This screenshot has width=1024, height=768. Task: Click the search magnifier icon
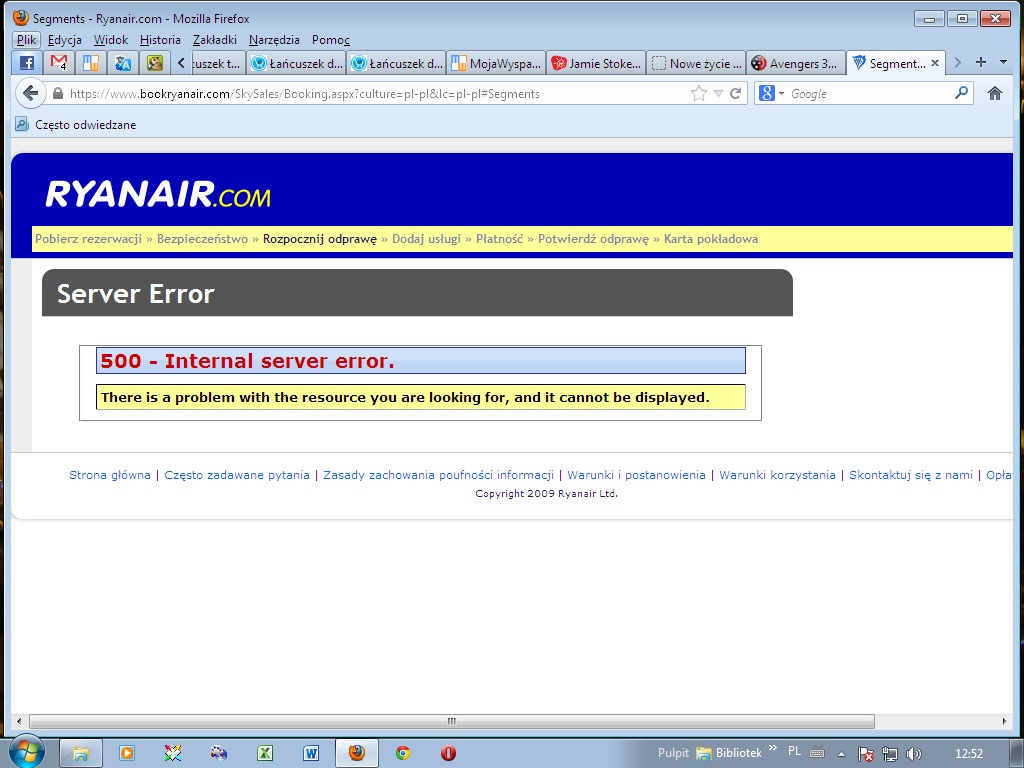click(961, 93)
